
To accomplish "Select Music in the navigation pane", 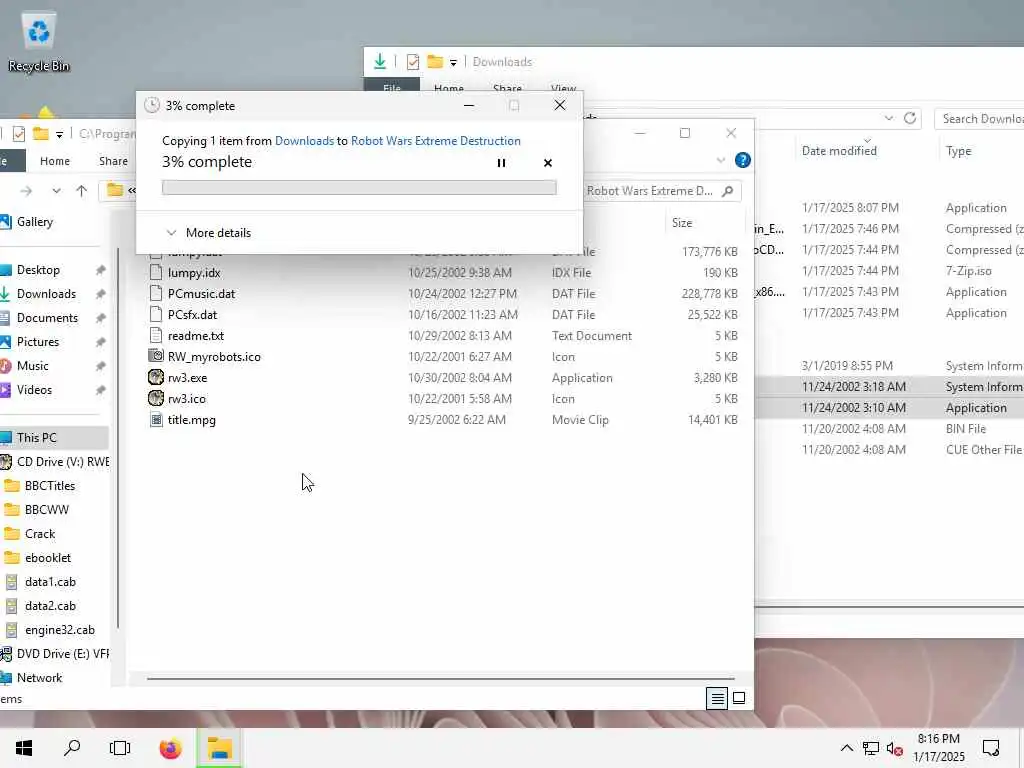I will point(33,366).
